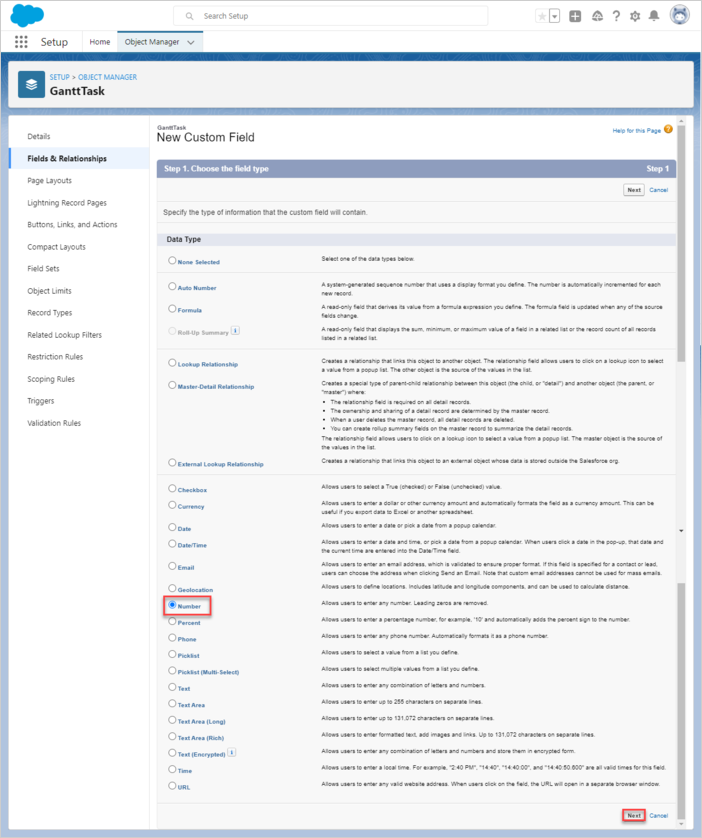Open the Setup gear icon
Image resolution: width=702 pixels, height=838 pixels.
[634, 16]
